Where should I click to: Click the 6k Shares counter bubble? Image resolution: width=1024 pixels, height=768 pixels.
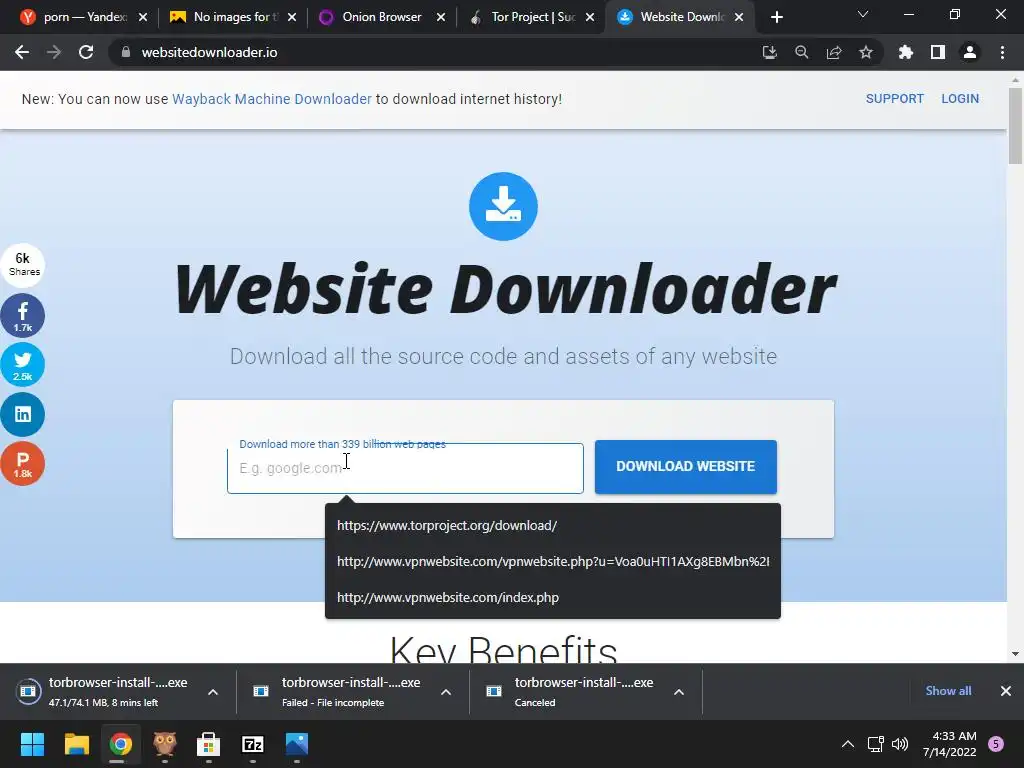tap(23, 264)
